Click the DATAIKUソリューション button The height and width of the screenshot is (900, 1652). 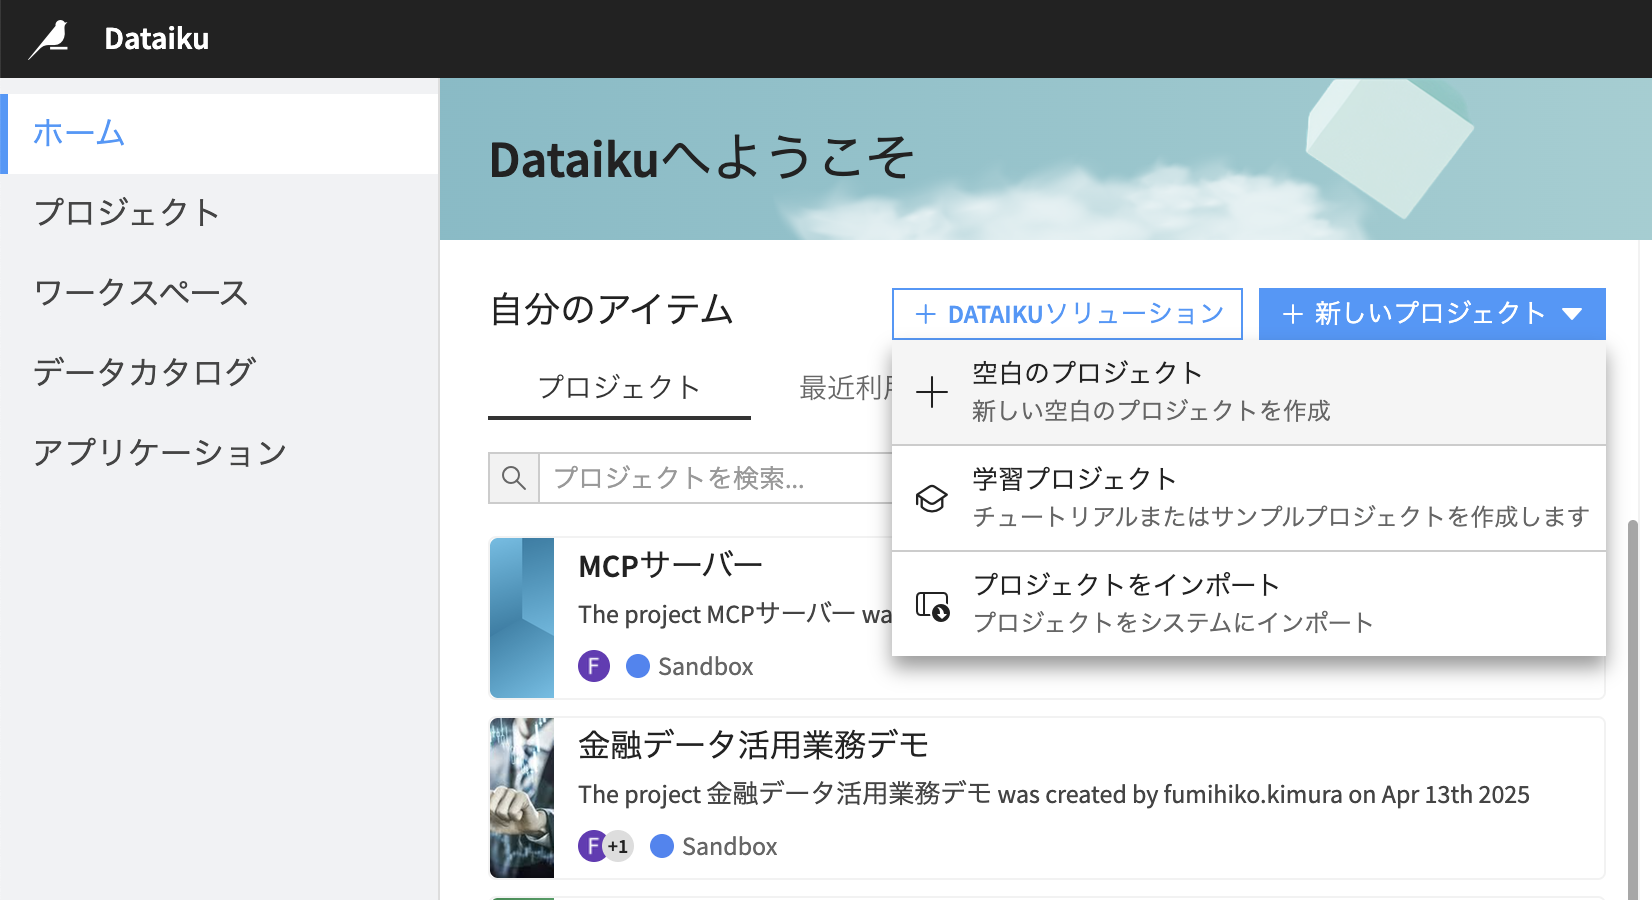pos(1067,314)
